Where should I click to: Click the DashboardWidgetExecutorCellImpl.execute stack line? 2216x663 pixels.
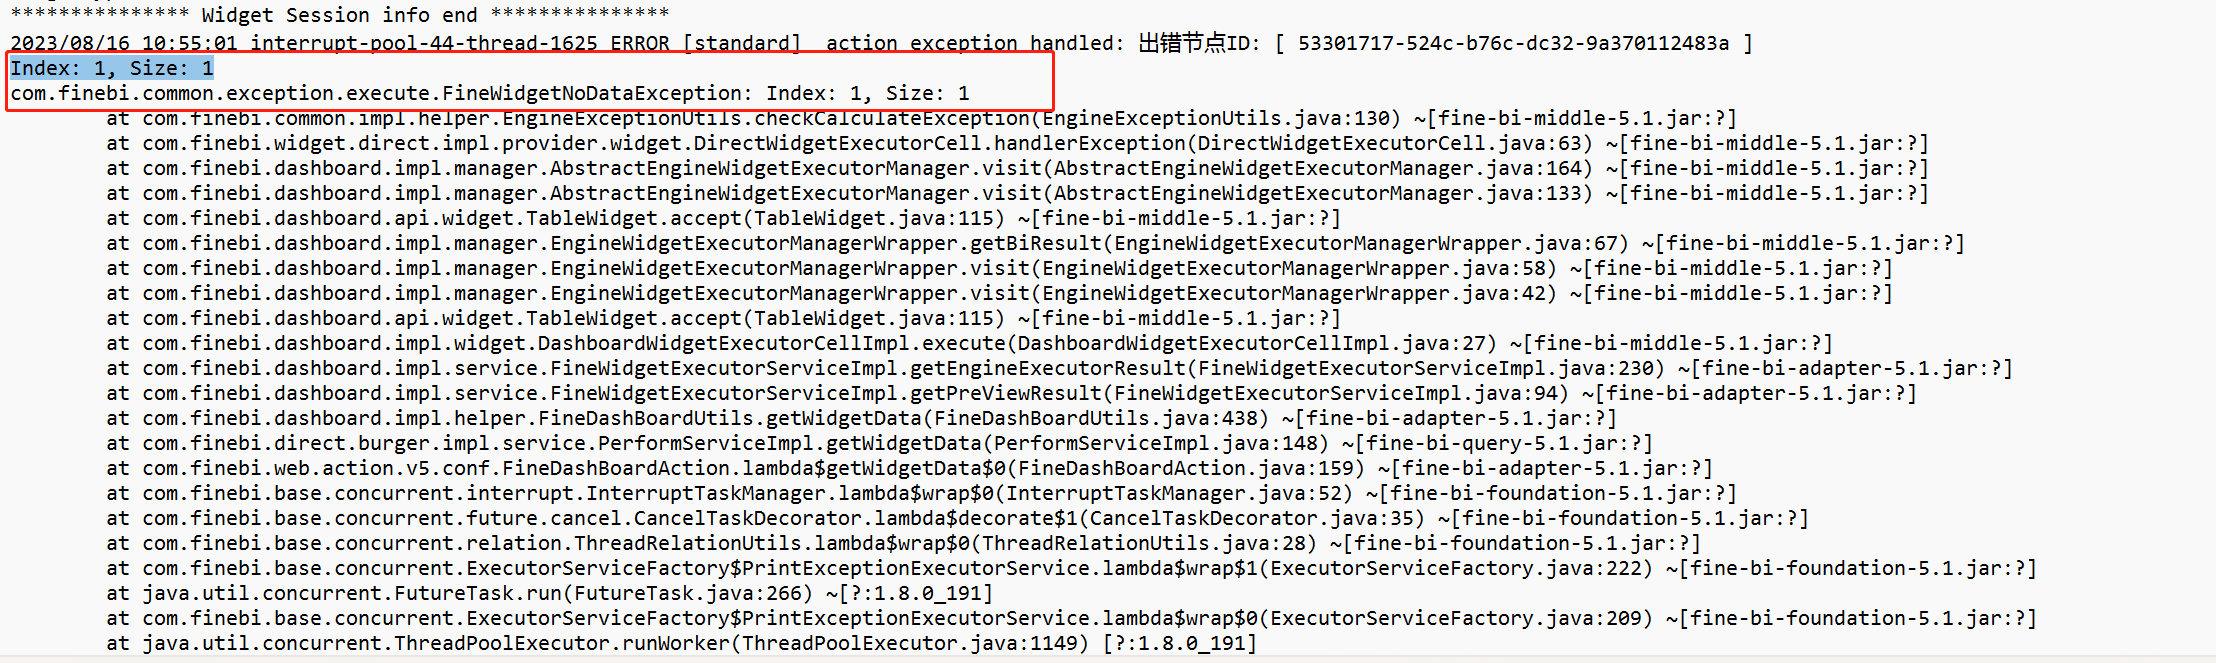[969, 343]
